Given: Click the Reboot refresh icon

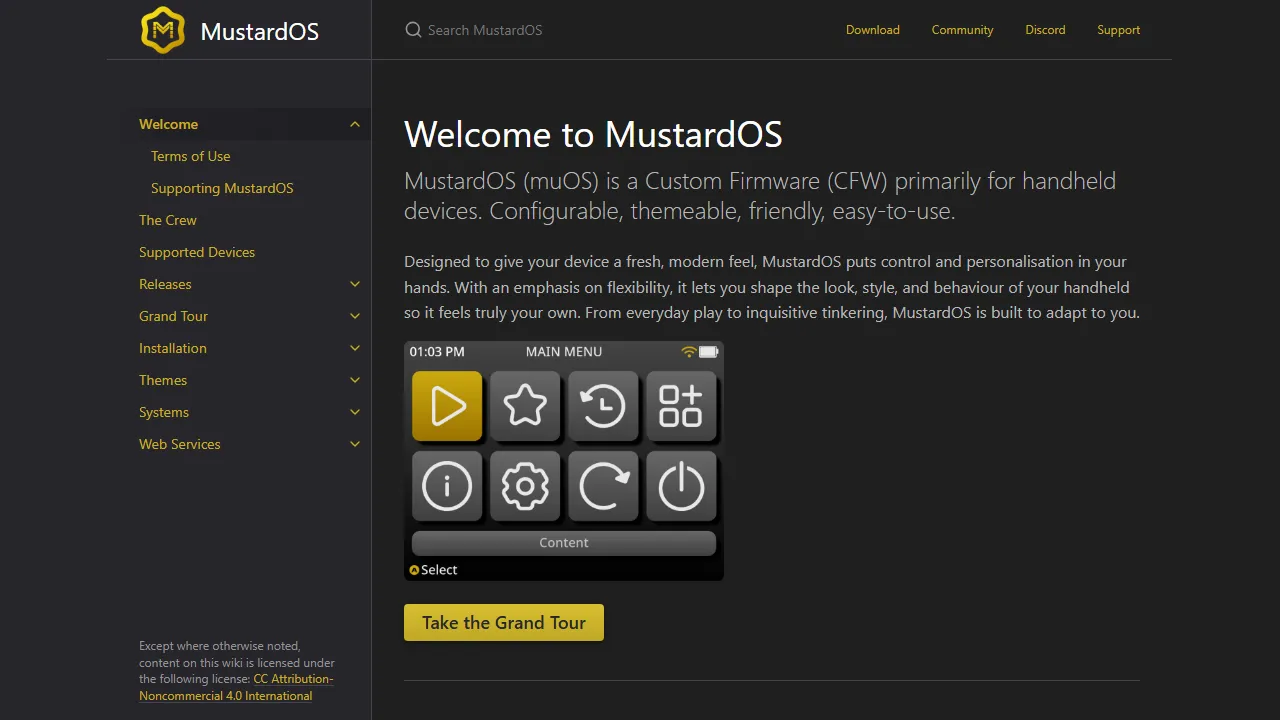Looking at the screenshot, I should pos(603,487).
